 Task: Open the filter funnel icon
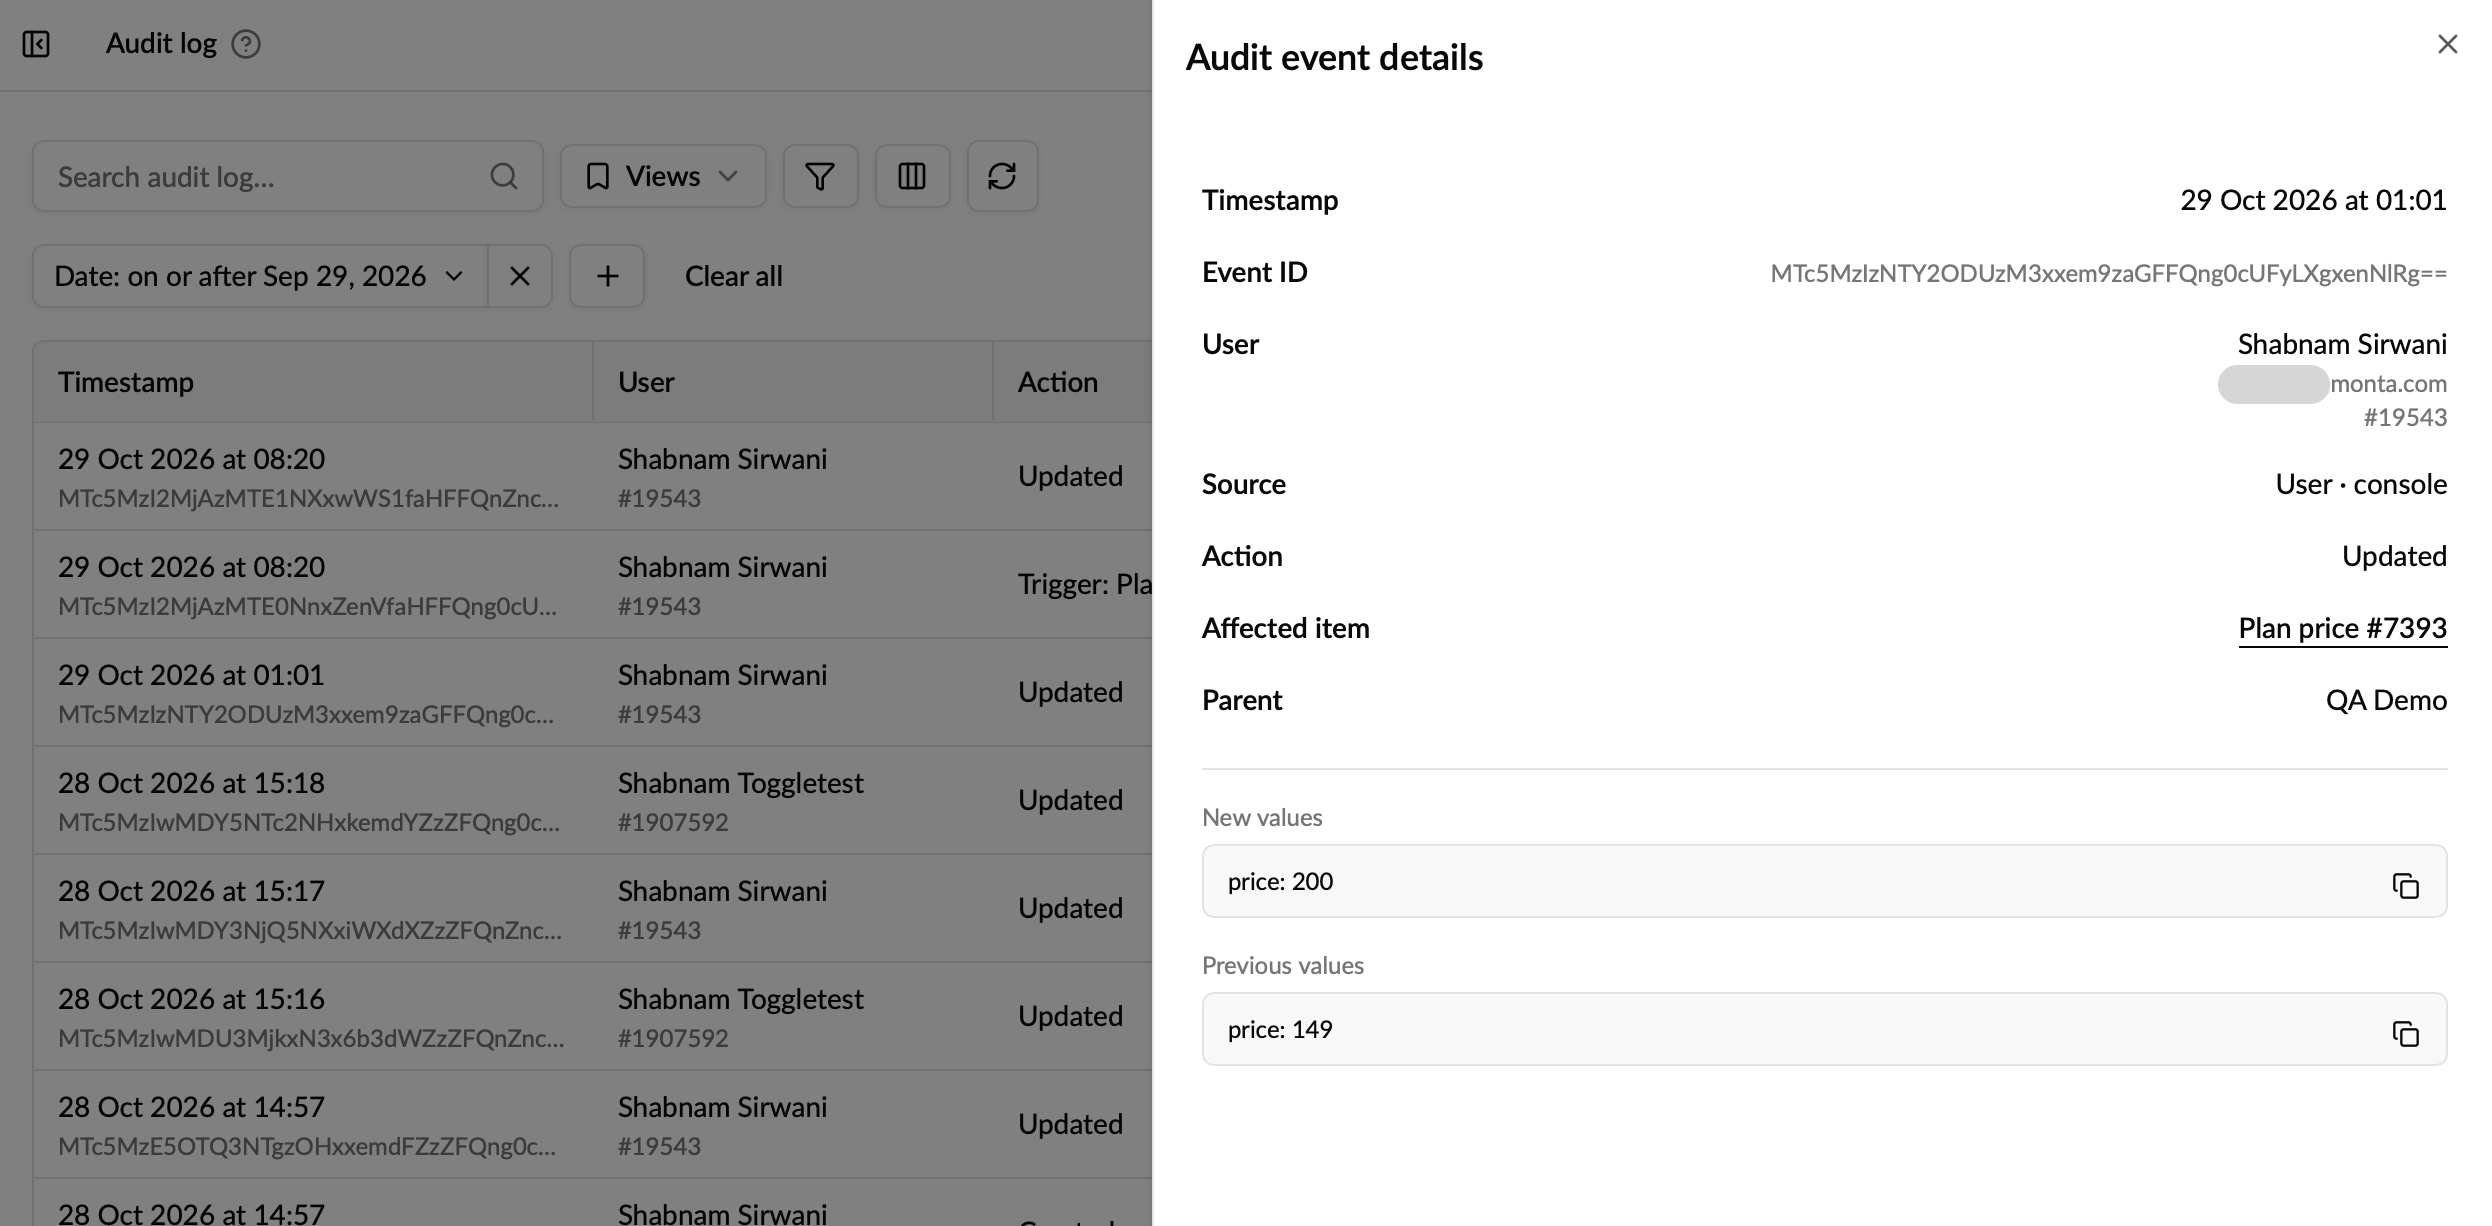click(x=820, y=176)
